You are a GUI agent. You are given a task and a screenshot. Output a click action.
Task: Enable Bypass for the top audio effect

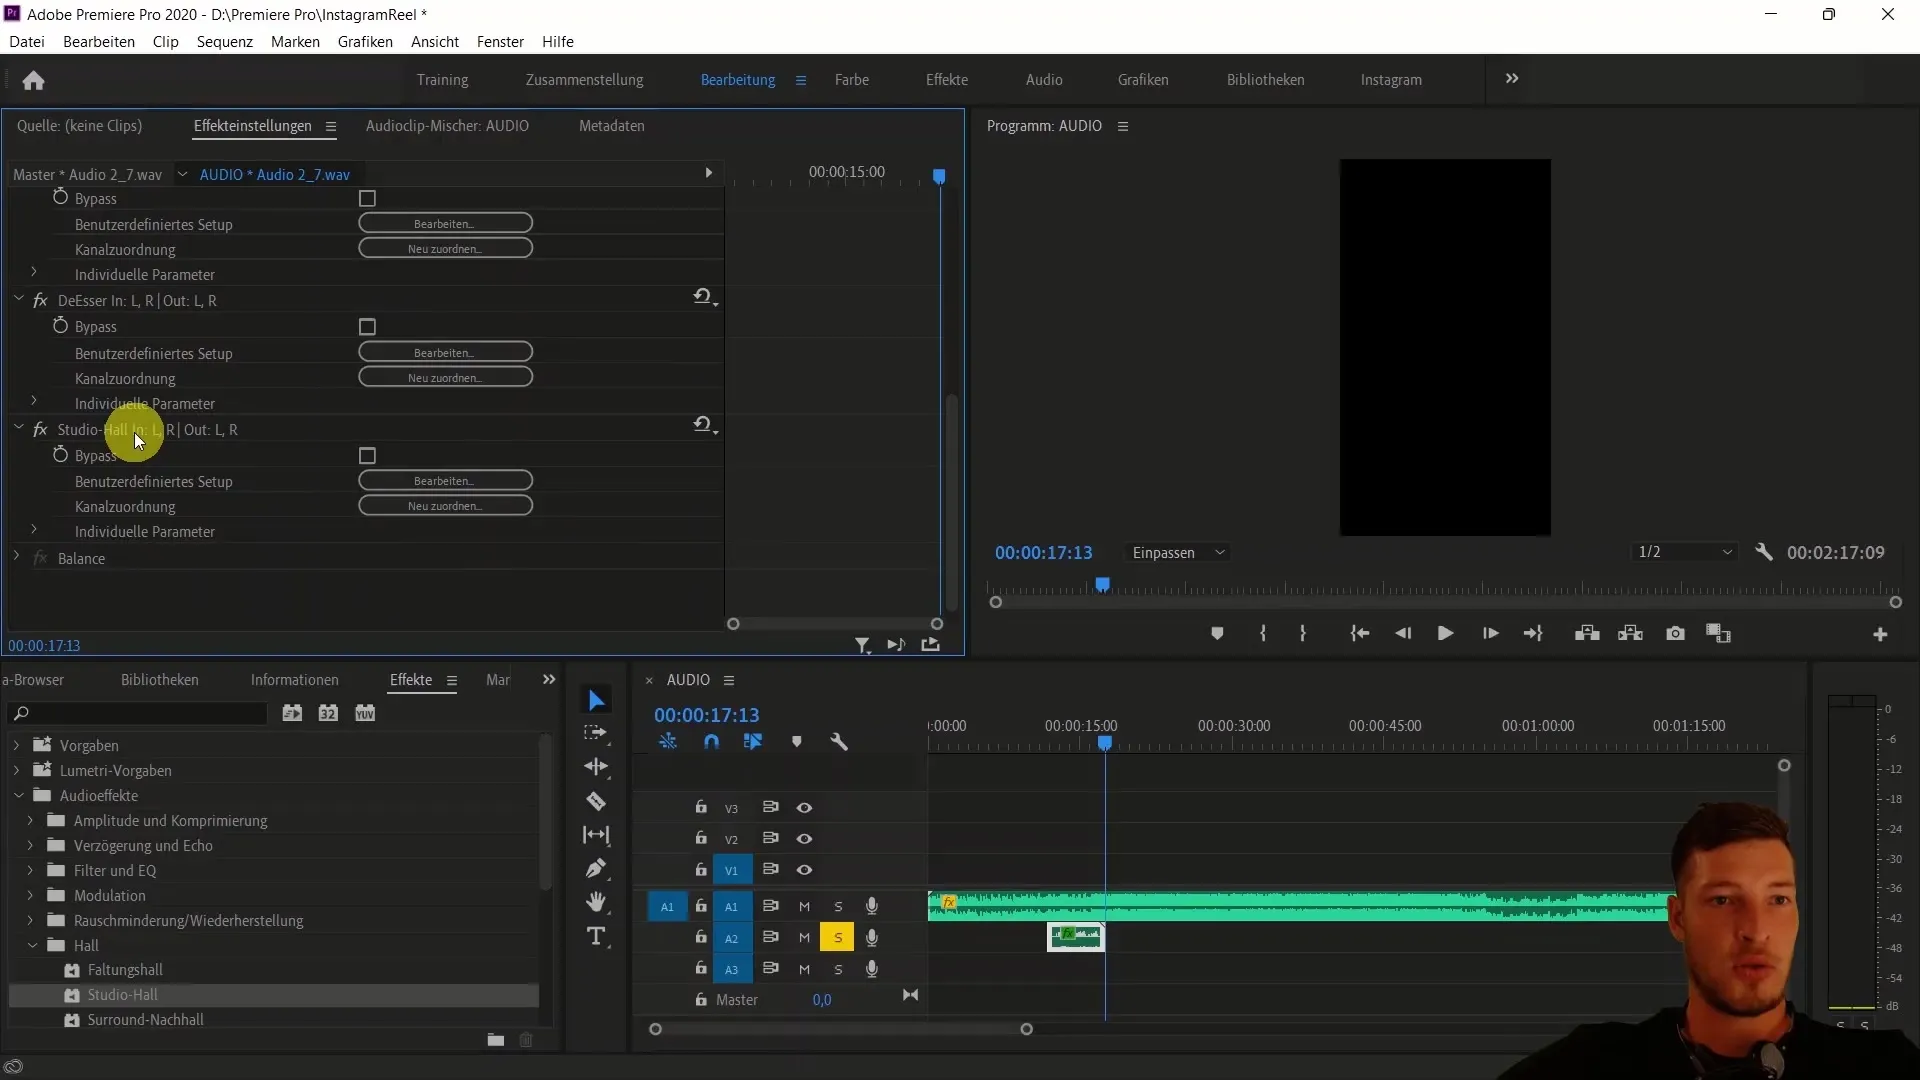point(368,198)
